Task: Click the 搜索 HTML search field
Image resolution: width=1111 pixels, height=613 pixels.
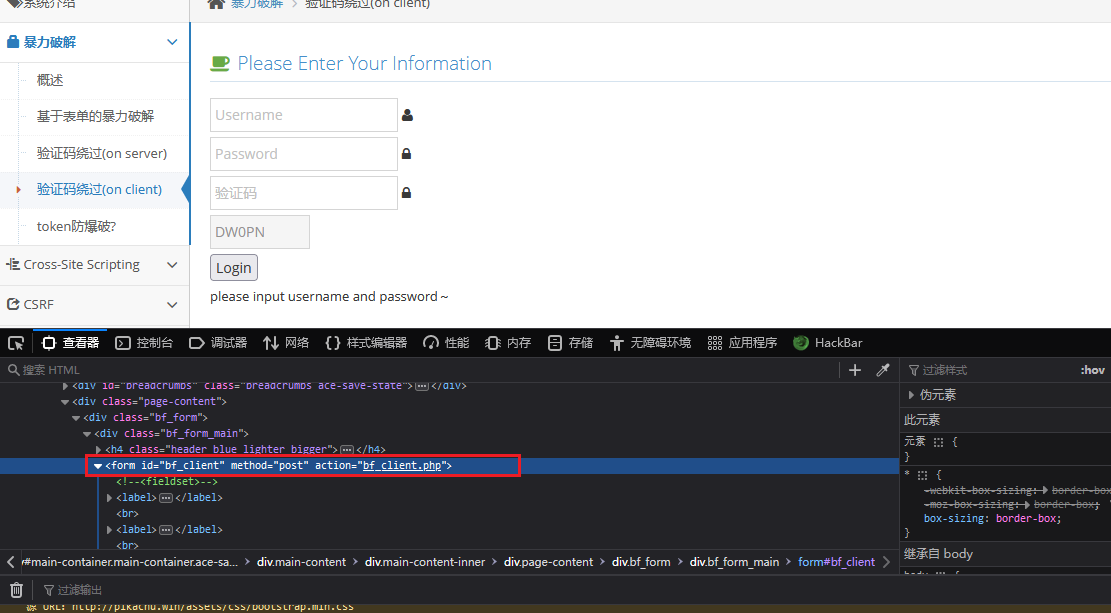Action: tap(422, 370)
